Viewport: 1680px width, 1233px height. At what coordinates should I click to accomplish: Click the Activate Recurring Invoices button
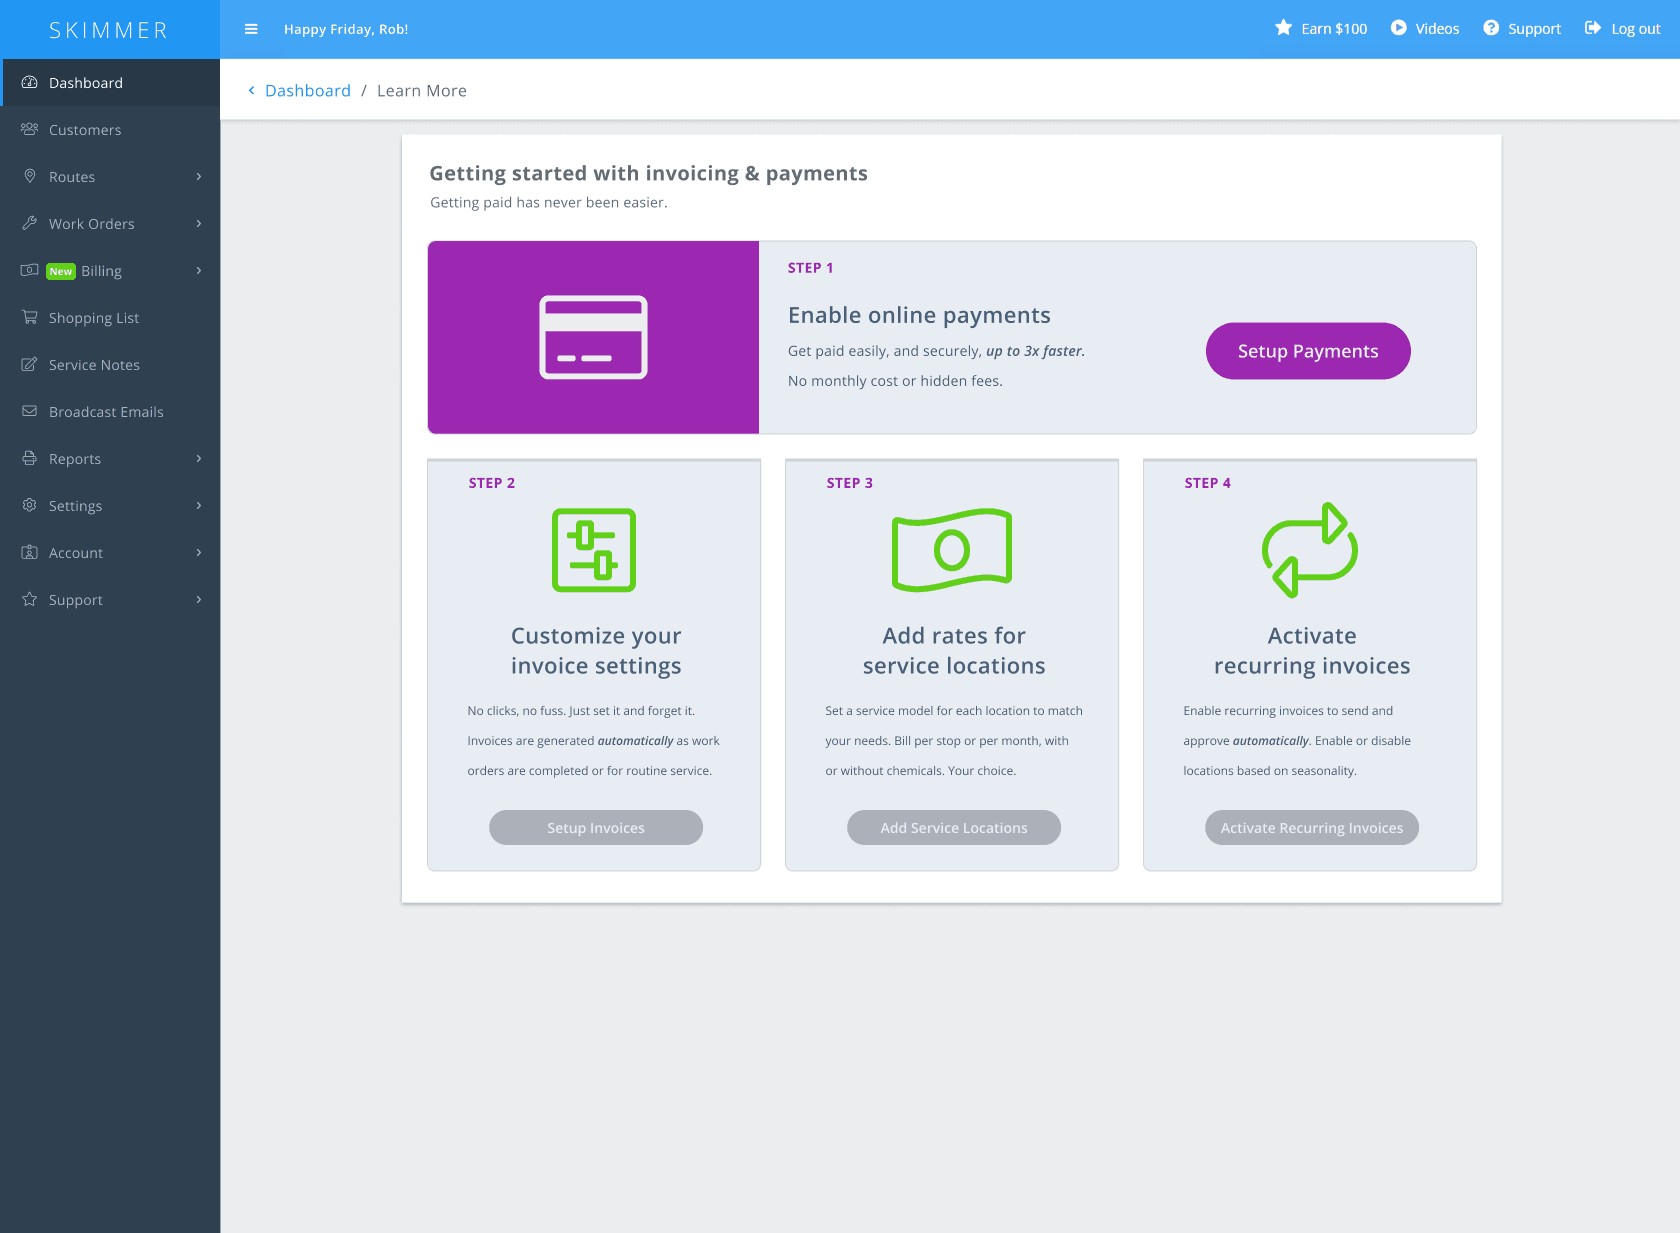click(x=1312, y=828)
